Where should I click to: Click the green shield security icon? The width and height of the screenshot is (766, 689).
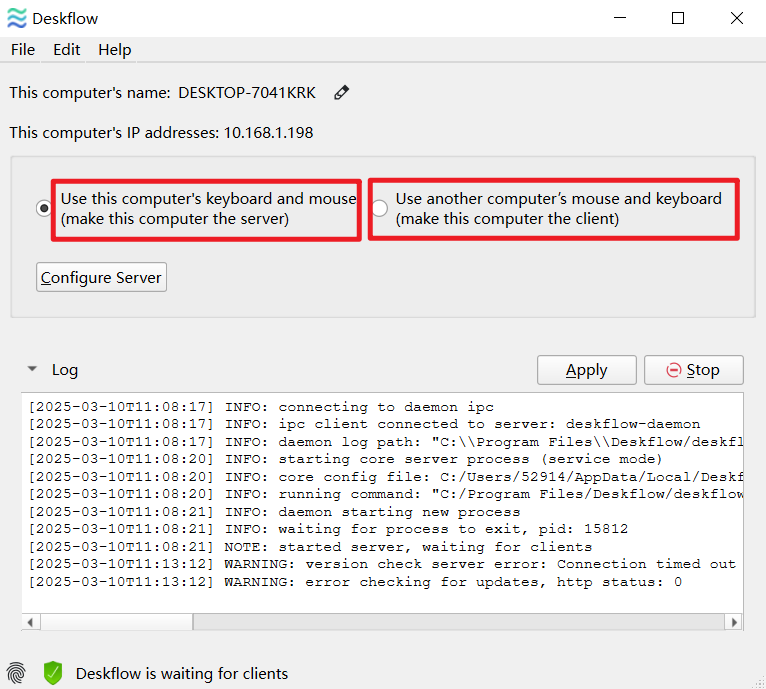(53, 673)
